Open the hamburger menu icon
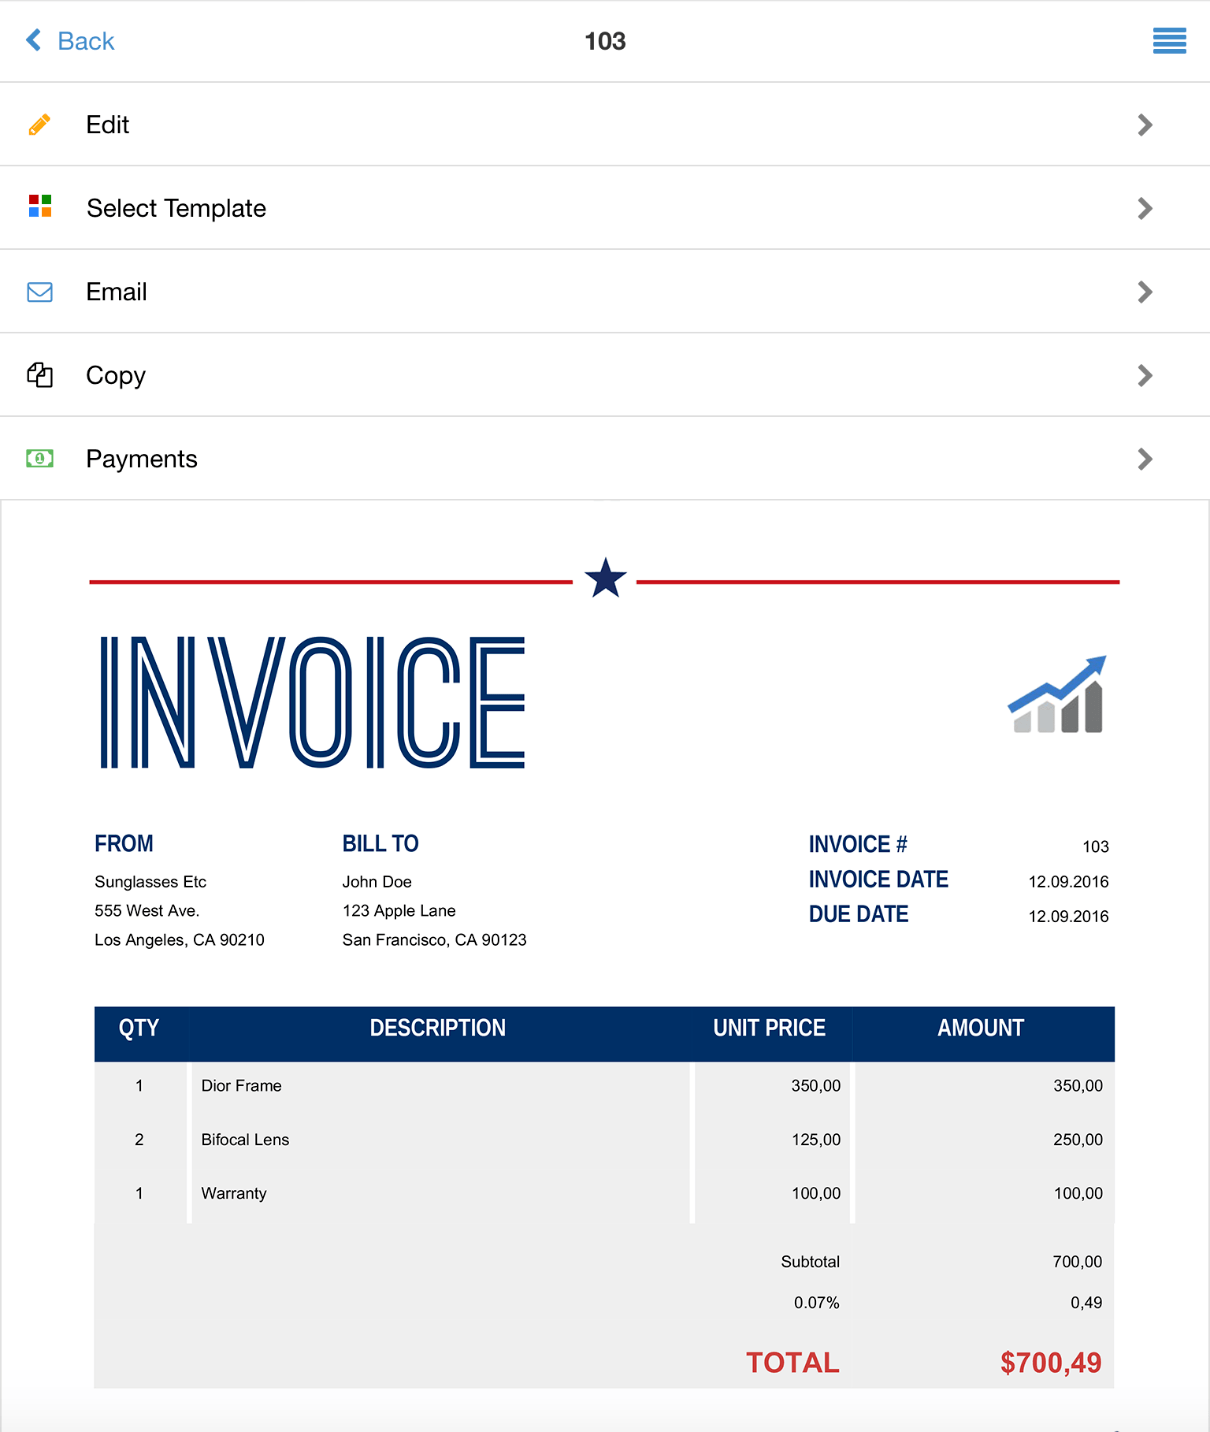Image resolution: width=1210 pixels, height=1432 pixels. click(x=1169, y=41)
